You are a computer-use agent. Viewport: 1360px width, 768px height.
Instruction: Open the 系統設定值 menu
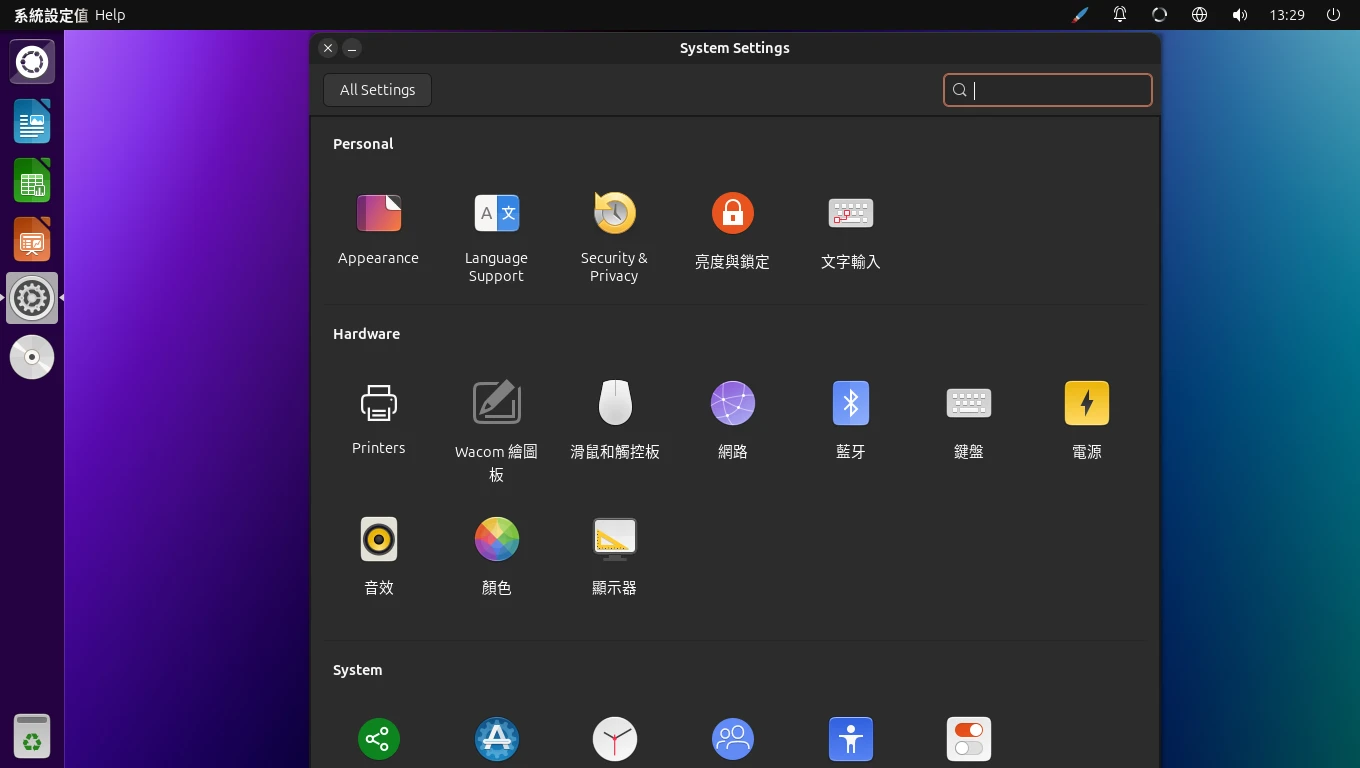pos(50,15)
